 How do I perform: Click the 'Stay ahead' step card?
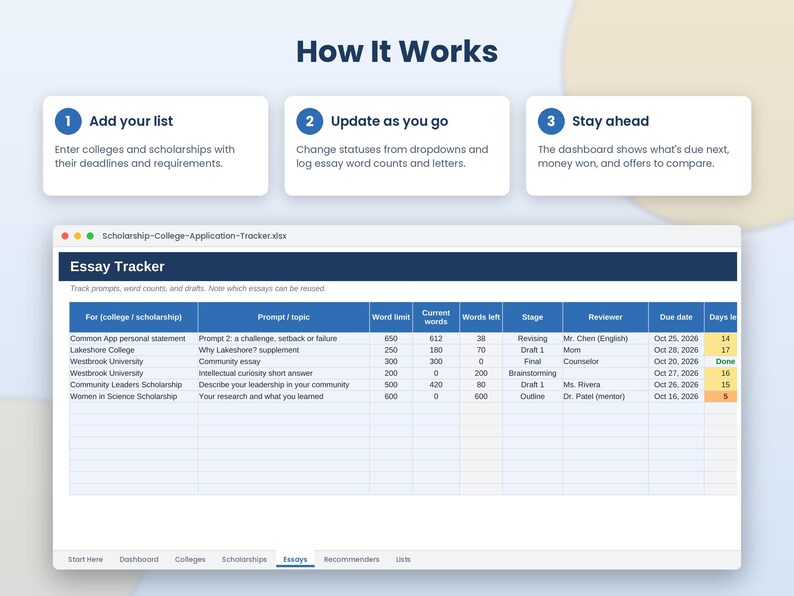(x=639, y=146)
